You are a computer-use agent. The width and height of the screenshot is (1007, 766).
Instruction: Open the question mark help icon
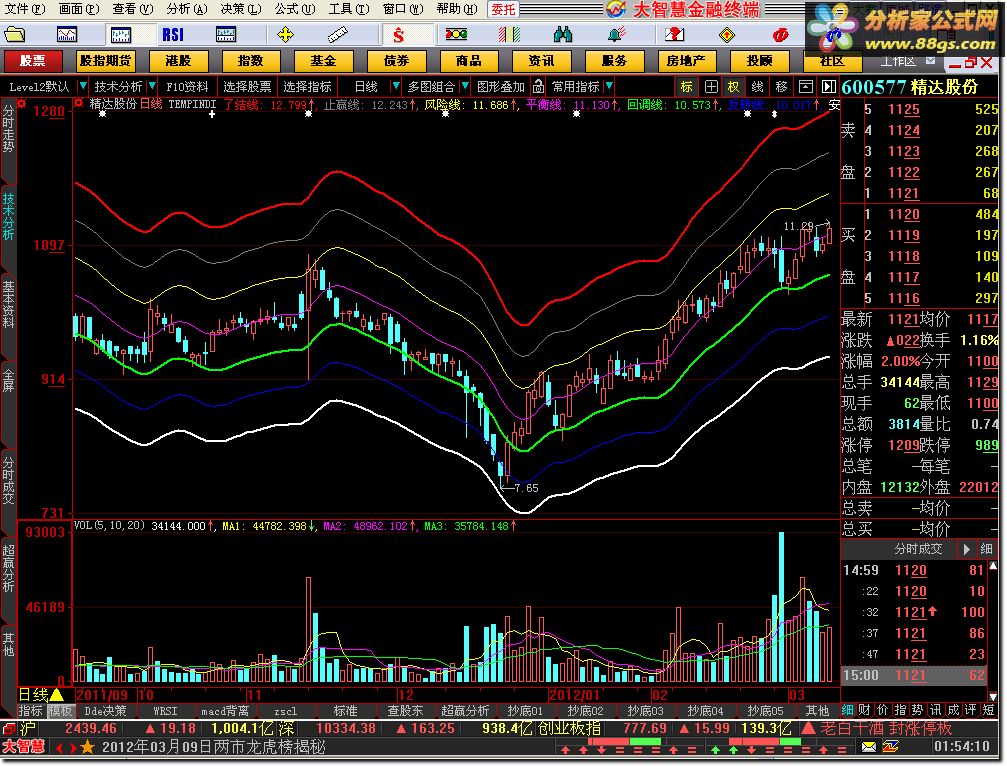(674, 35)
